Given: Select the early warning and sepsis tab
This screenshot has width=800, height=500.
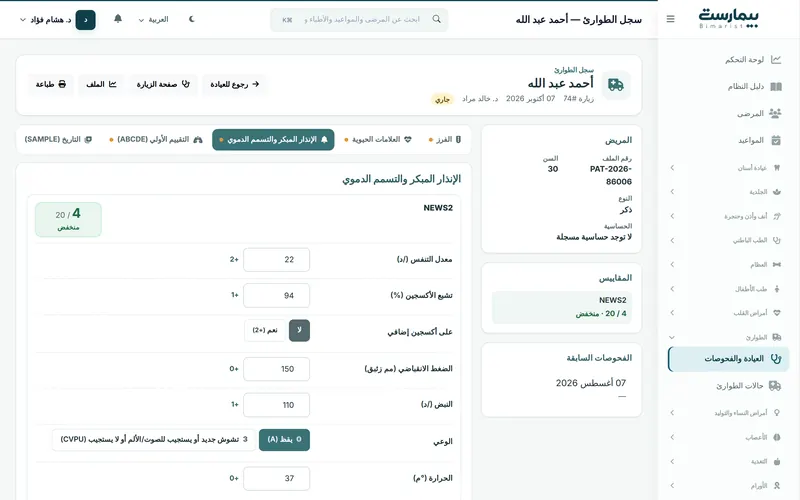Looking at the screenshot, I should pos(273,139).
